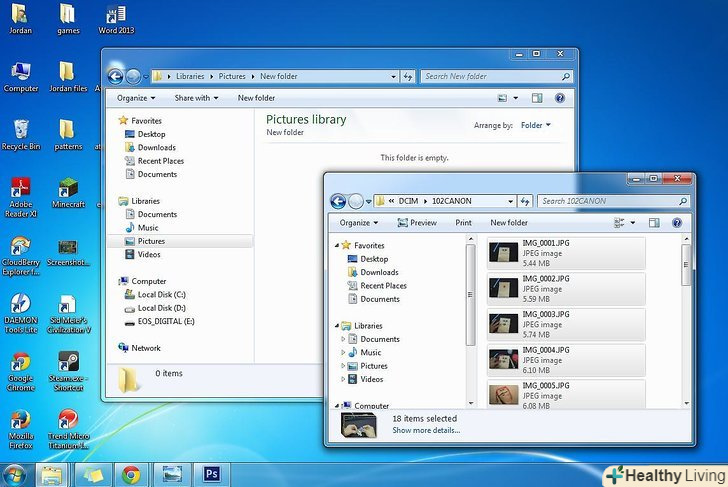
Task: Select the Adobe Reader XI desktop icon
Action: [20, 187]
